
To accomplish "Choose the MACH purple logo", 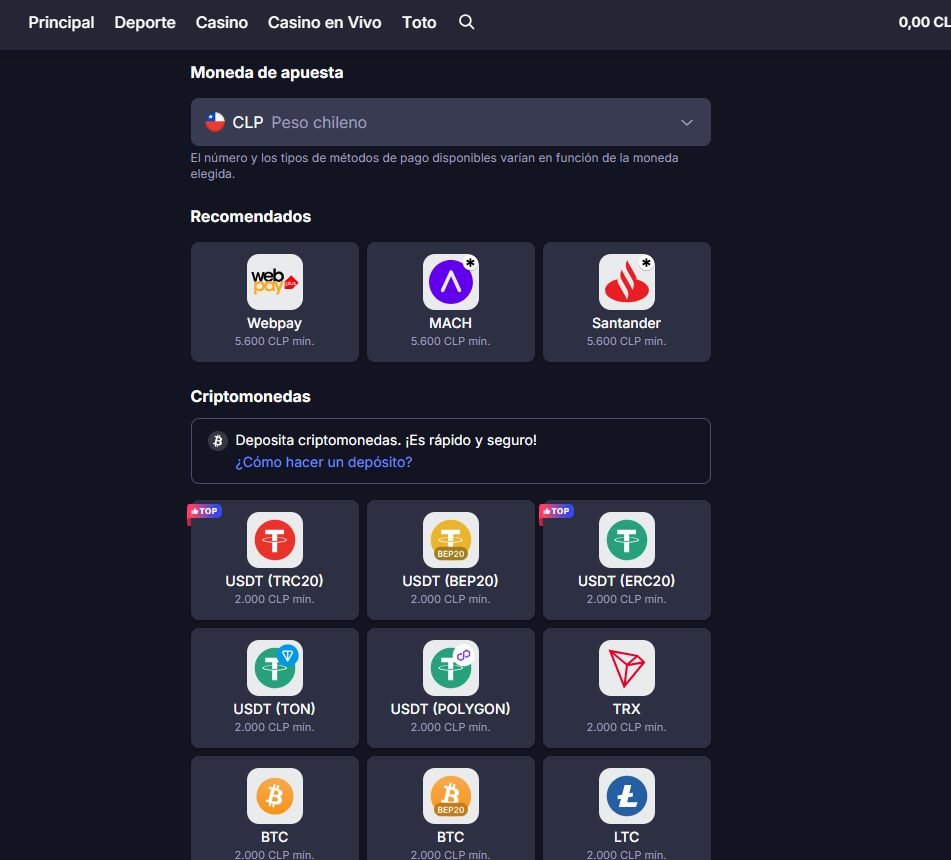I will tap(451, 282).
